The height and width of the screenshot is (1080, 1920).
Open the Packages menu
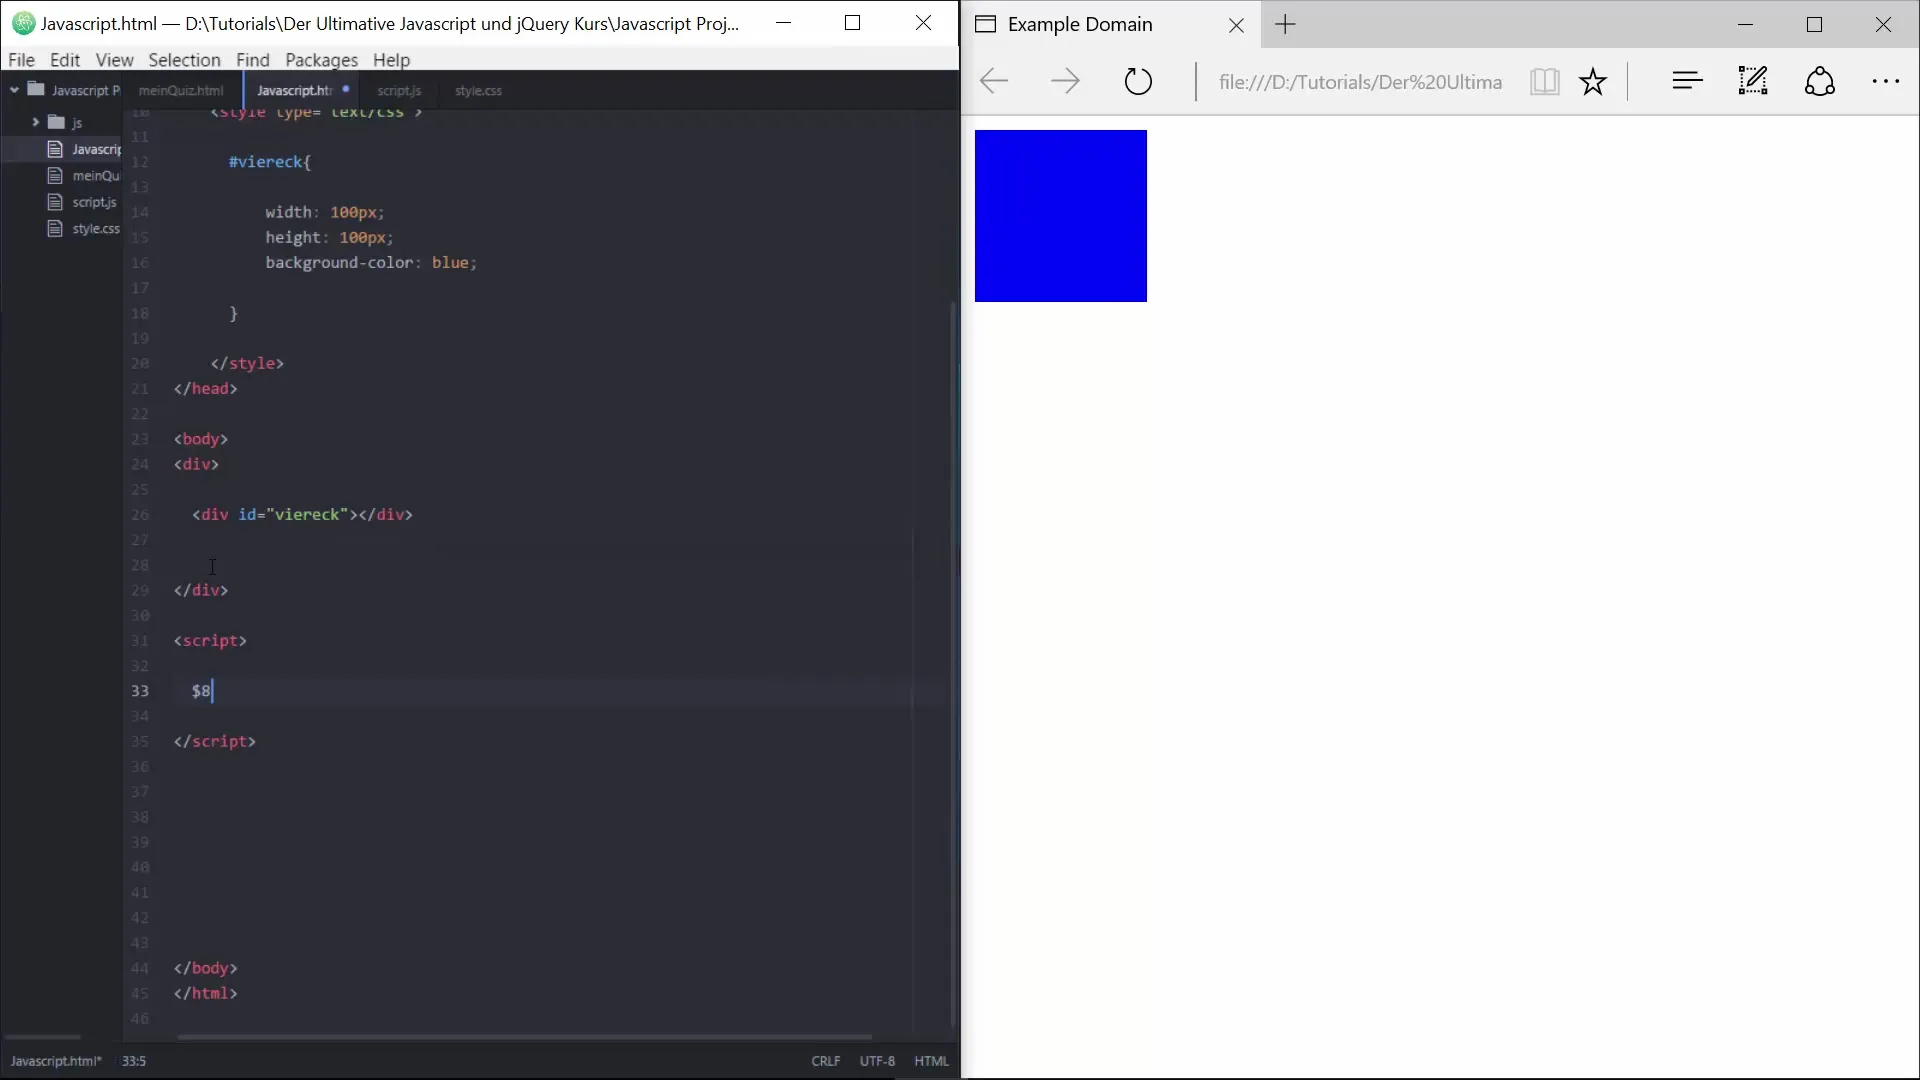(x=321, y=60)
